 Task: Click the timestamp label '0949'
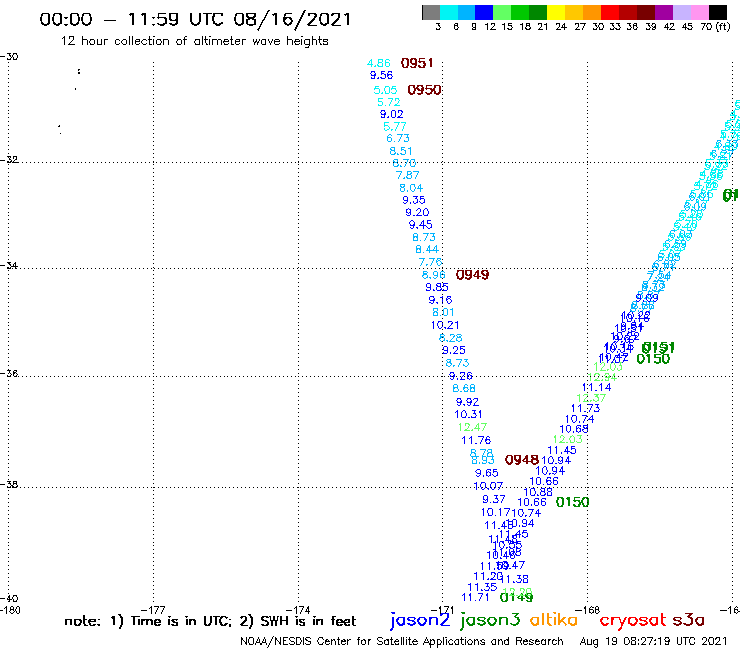(x=472, y=274)
